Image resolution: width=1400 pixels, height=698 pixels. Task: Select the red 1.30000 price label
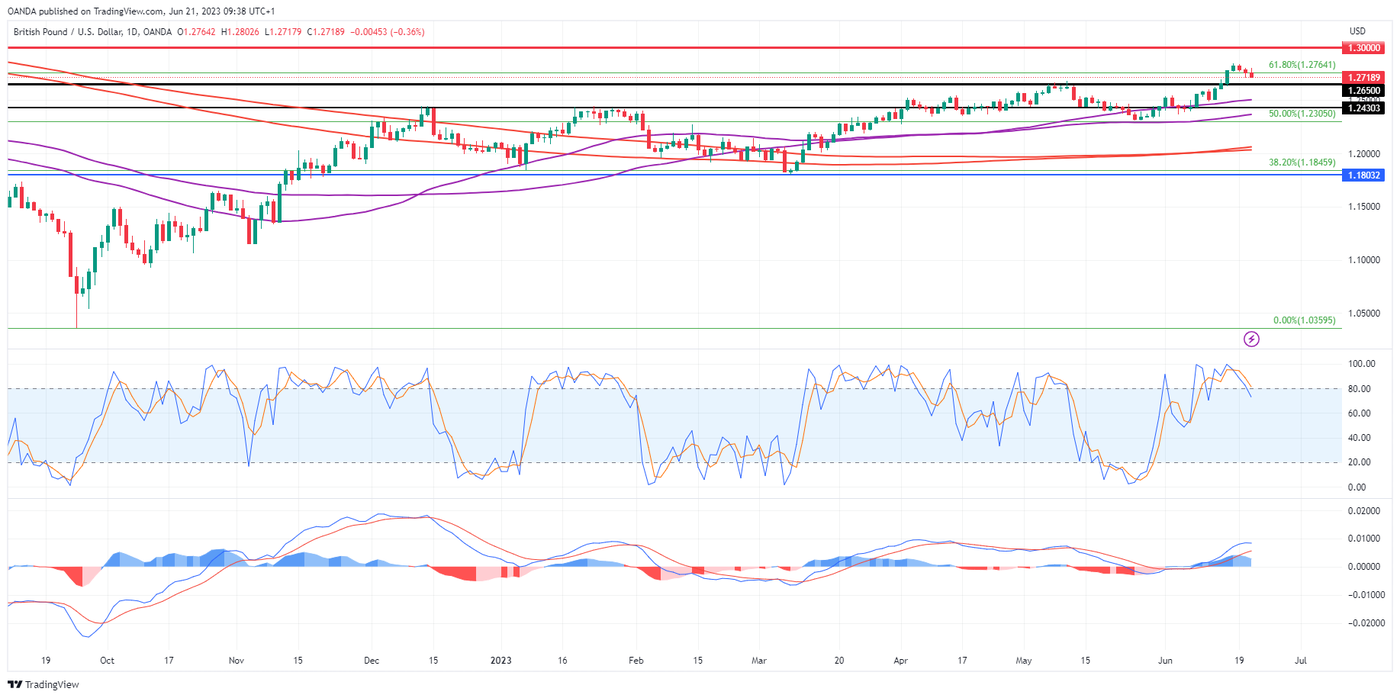1364,48
